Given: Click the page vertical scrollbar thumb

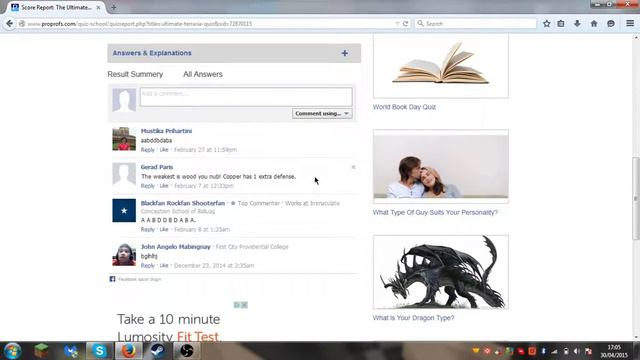Looking at the screenshot, I should [x=636, y=199].
